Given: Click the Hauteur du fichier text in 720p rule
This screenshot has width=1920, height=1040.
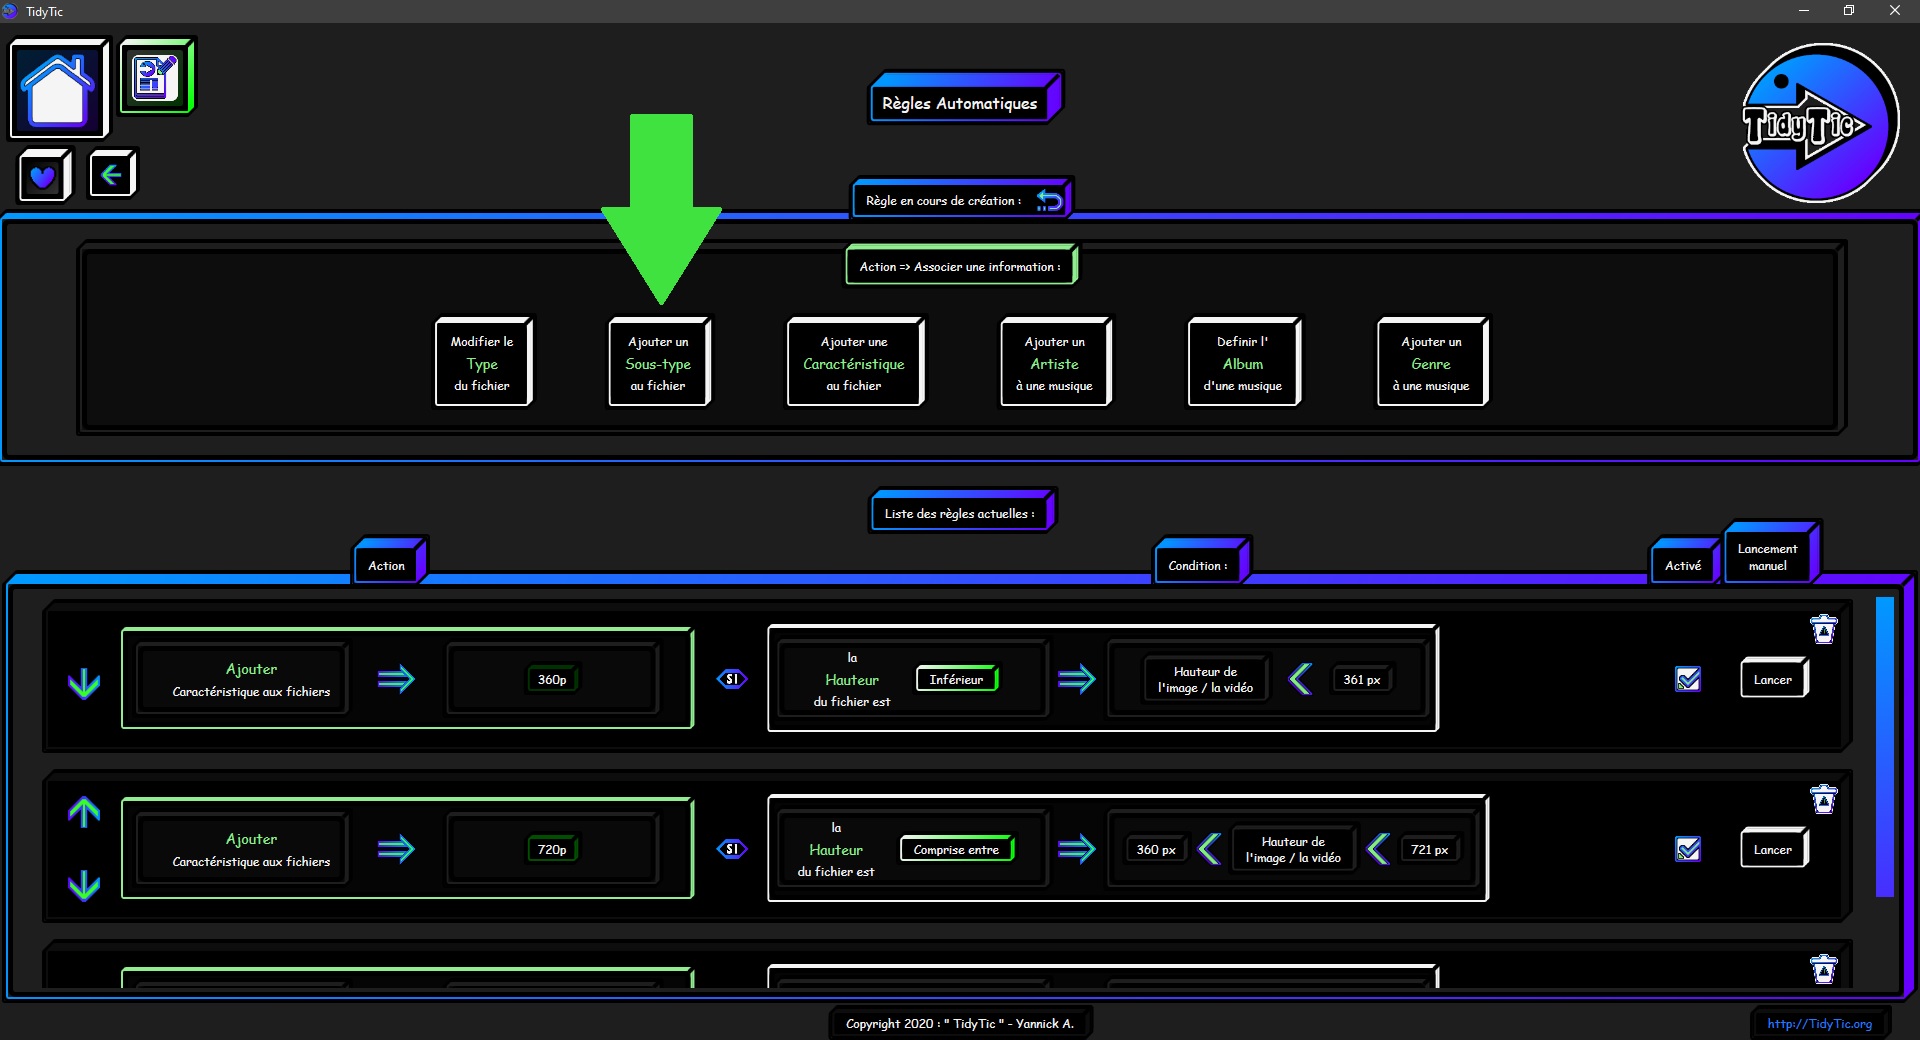Looking at the screenshot, I should point(836,849).
